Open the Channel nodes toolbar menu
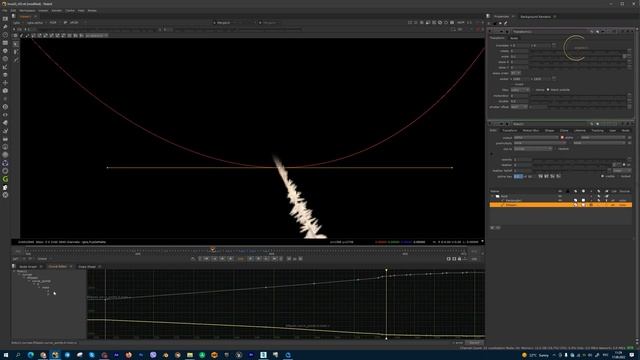The height and width of the screenshot is (360, 640). point(5,43)
